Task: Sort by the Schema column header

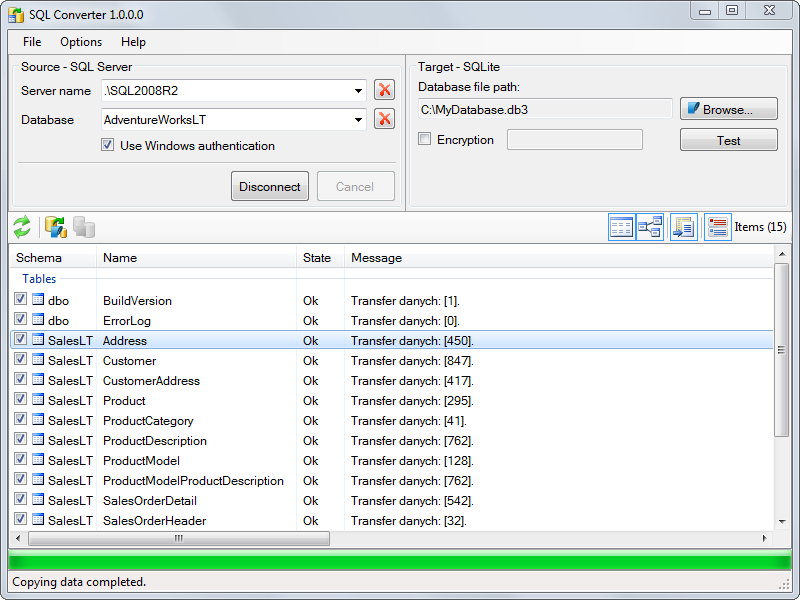Action: 53,258
